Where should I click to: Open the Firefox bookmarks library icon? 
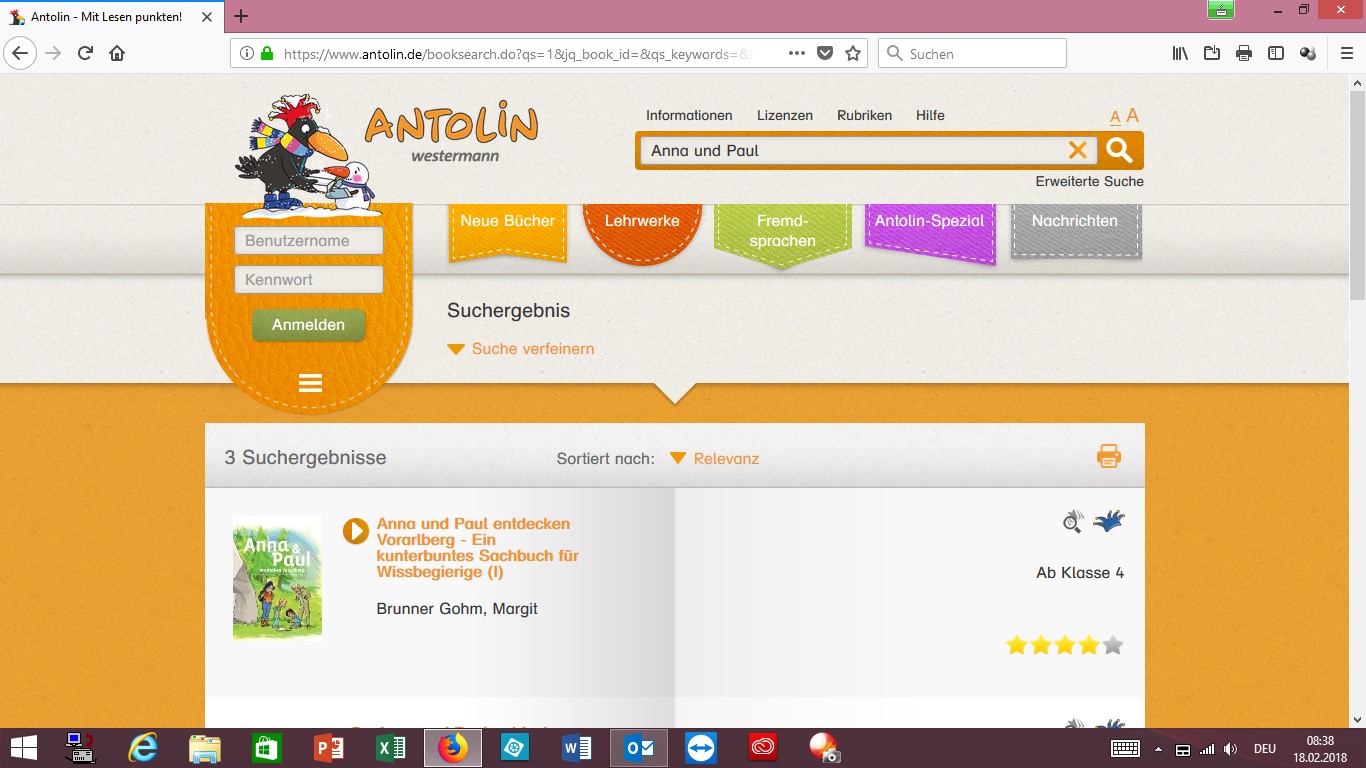click(1180, 53)
